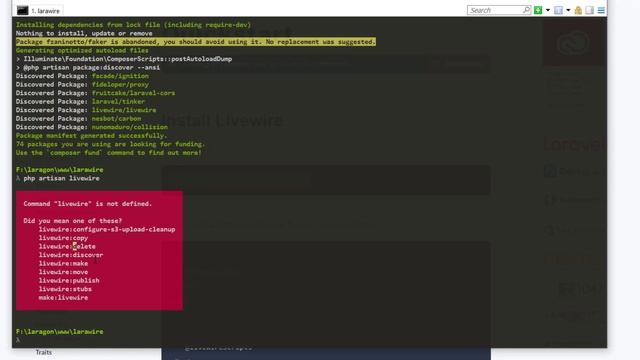
Task: Click the "laravel/tinker" package name
Action: coord(118,102)
